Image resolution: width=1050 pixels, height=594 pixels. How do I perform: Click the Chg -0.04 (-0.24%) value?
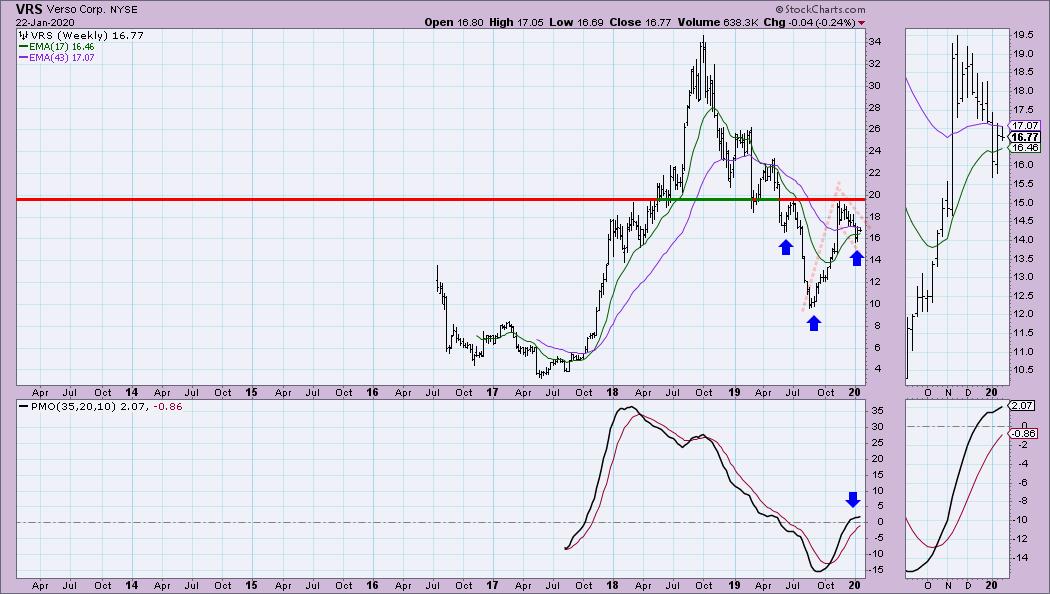point(810,22)
